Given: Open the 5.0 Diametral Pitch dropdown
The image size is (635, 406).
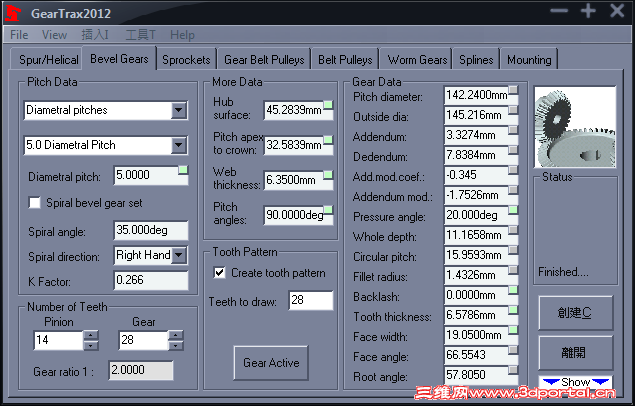Looking at the screenshot, I should [179, 145].
